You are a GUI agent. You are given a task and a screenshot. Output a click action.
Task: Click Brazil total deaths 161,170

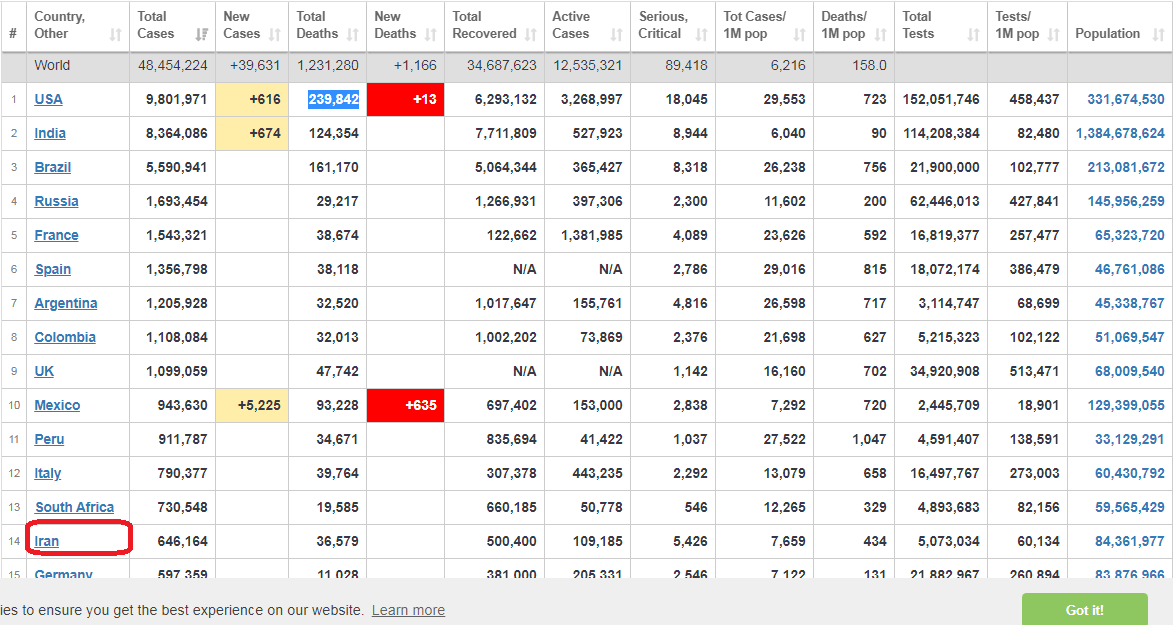(x=334, y=167)
